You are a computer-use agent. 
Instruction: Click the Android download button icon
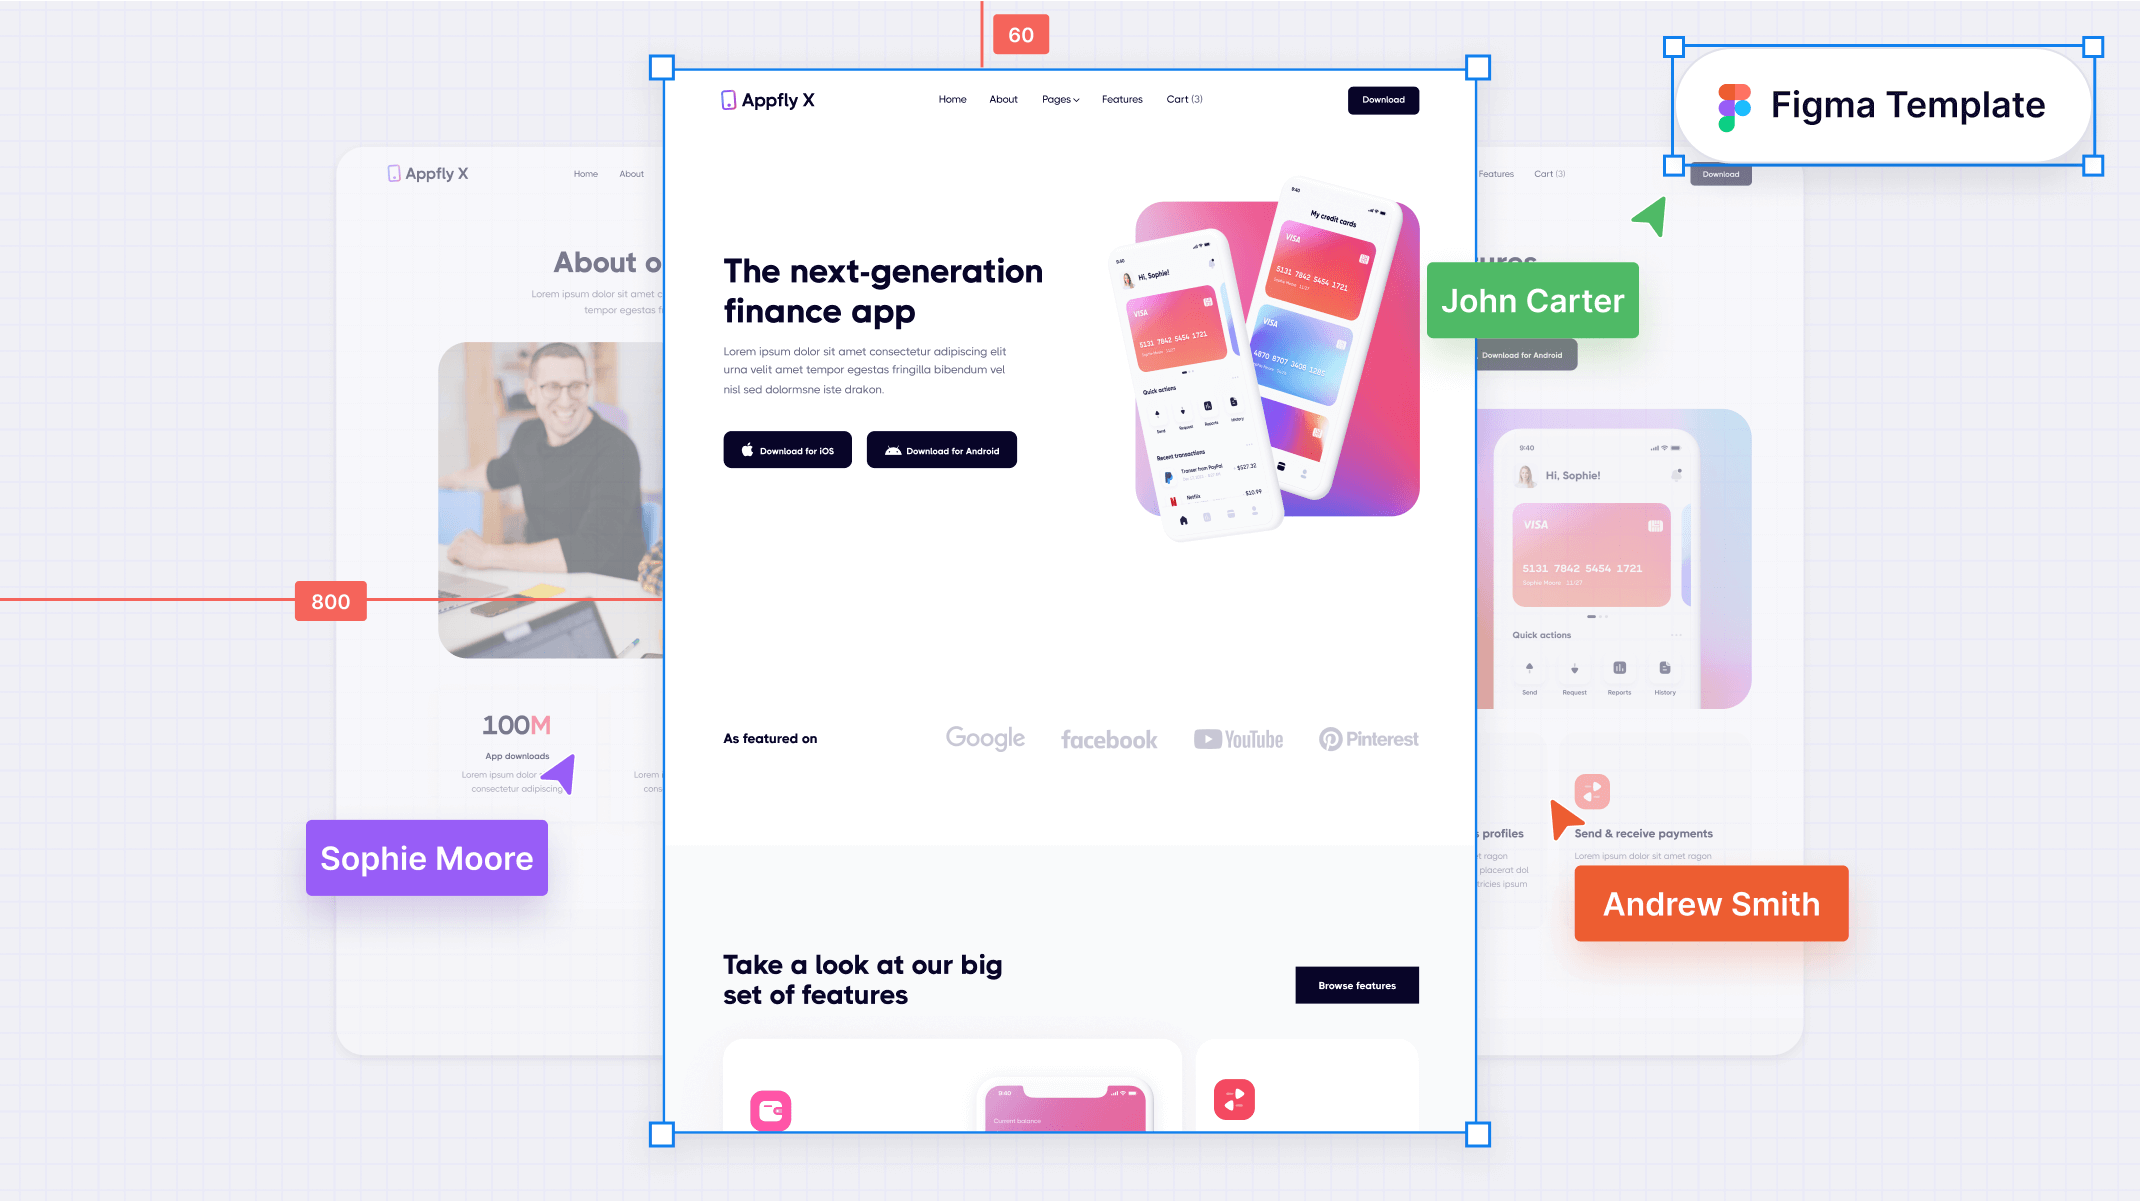point(892,450)
